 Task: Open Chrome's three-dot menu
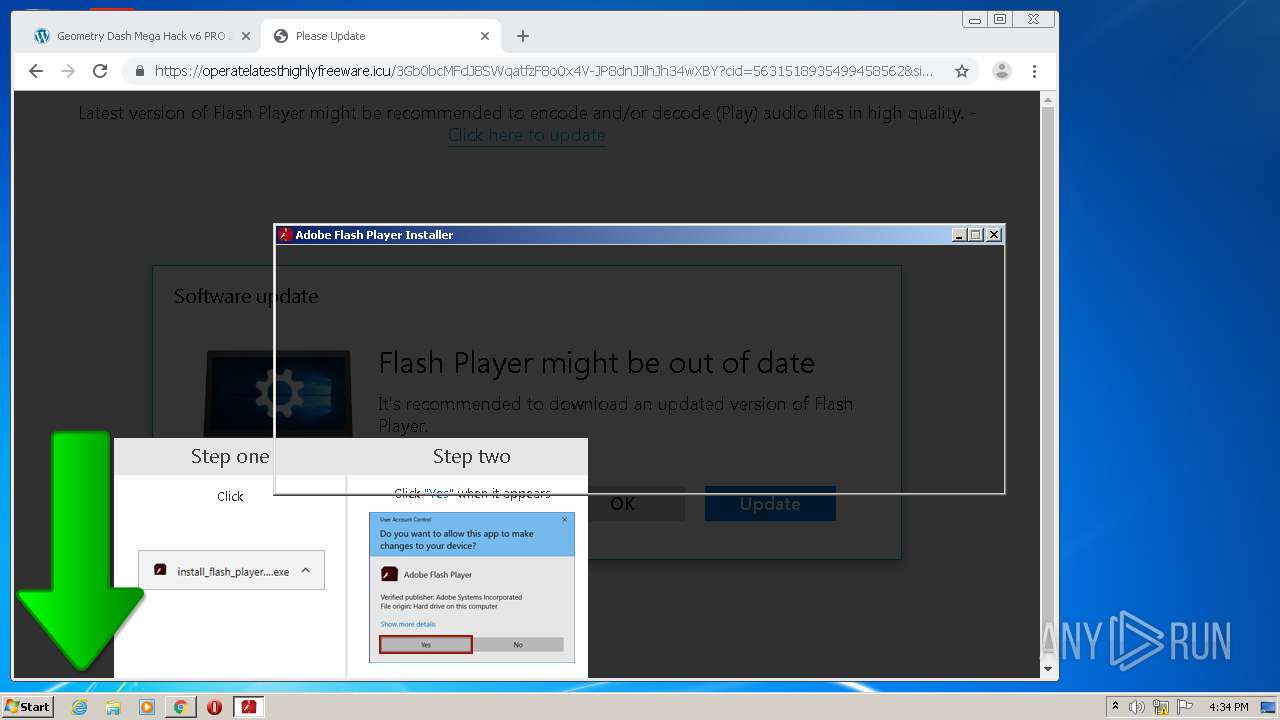pyautogui.click(x=1034, y=71)
